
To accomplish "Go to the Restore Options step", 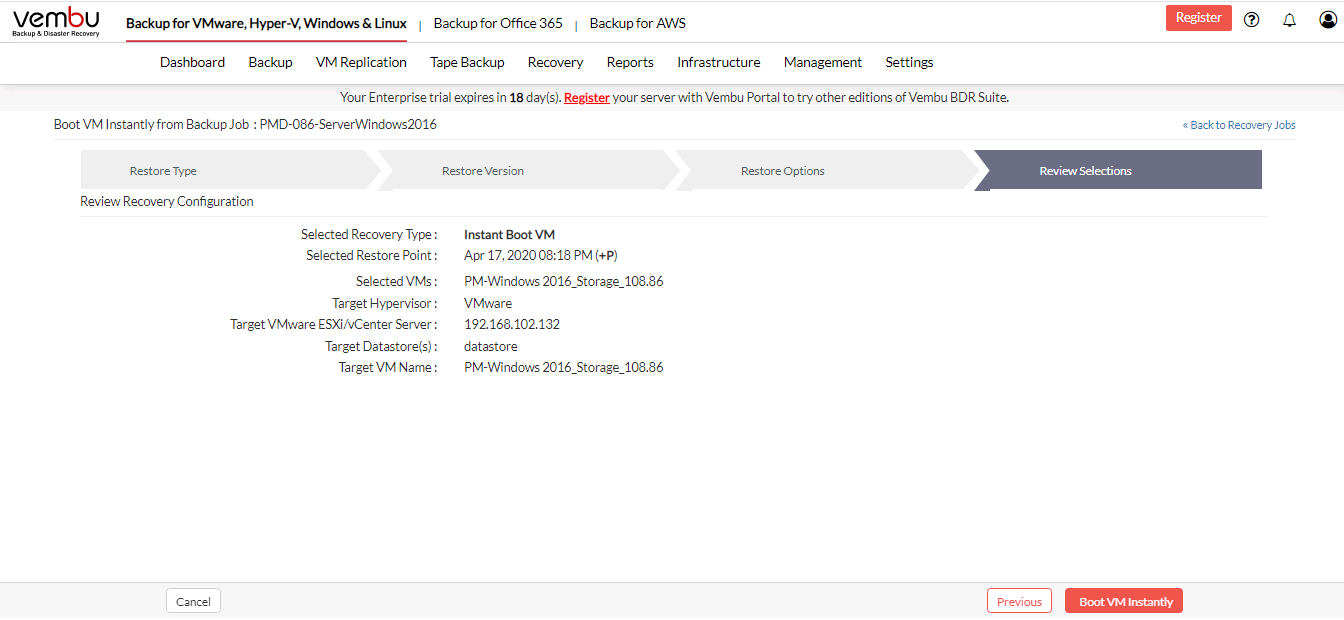I will click(826, 170).
